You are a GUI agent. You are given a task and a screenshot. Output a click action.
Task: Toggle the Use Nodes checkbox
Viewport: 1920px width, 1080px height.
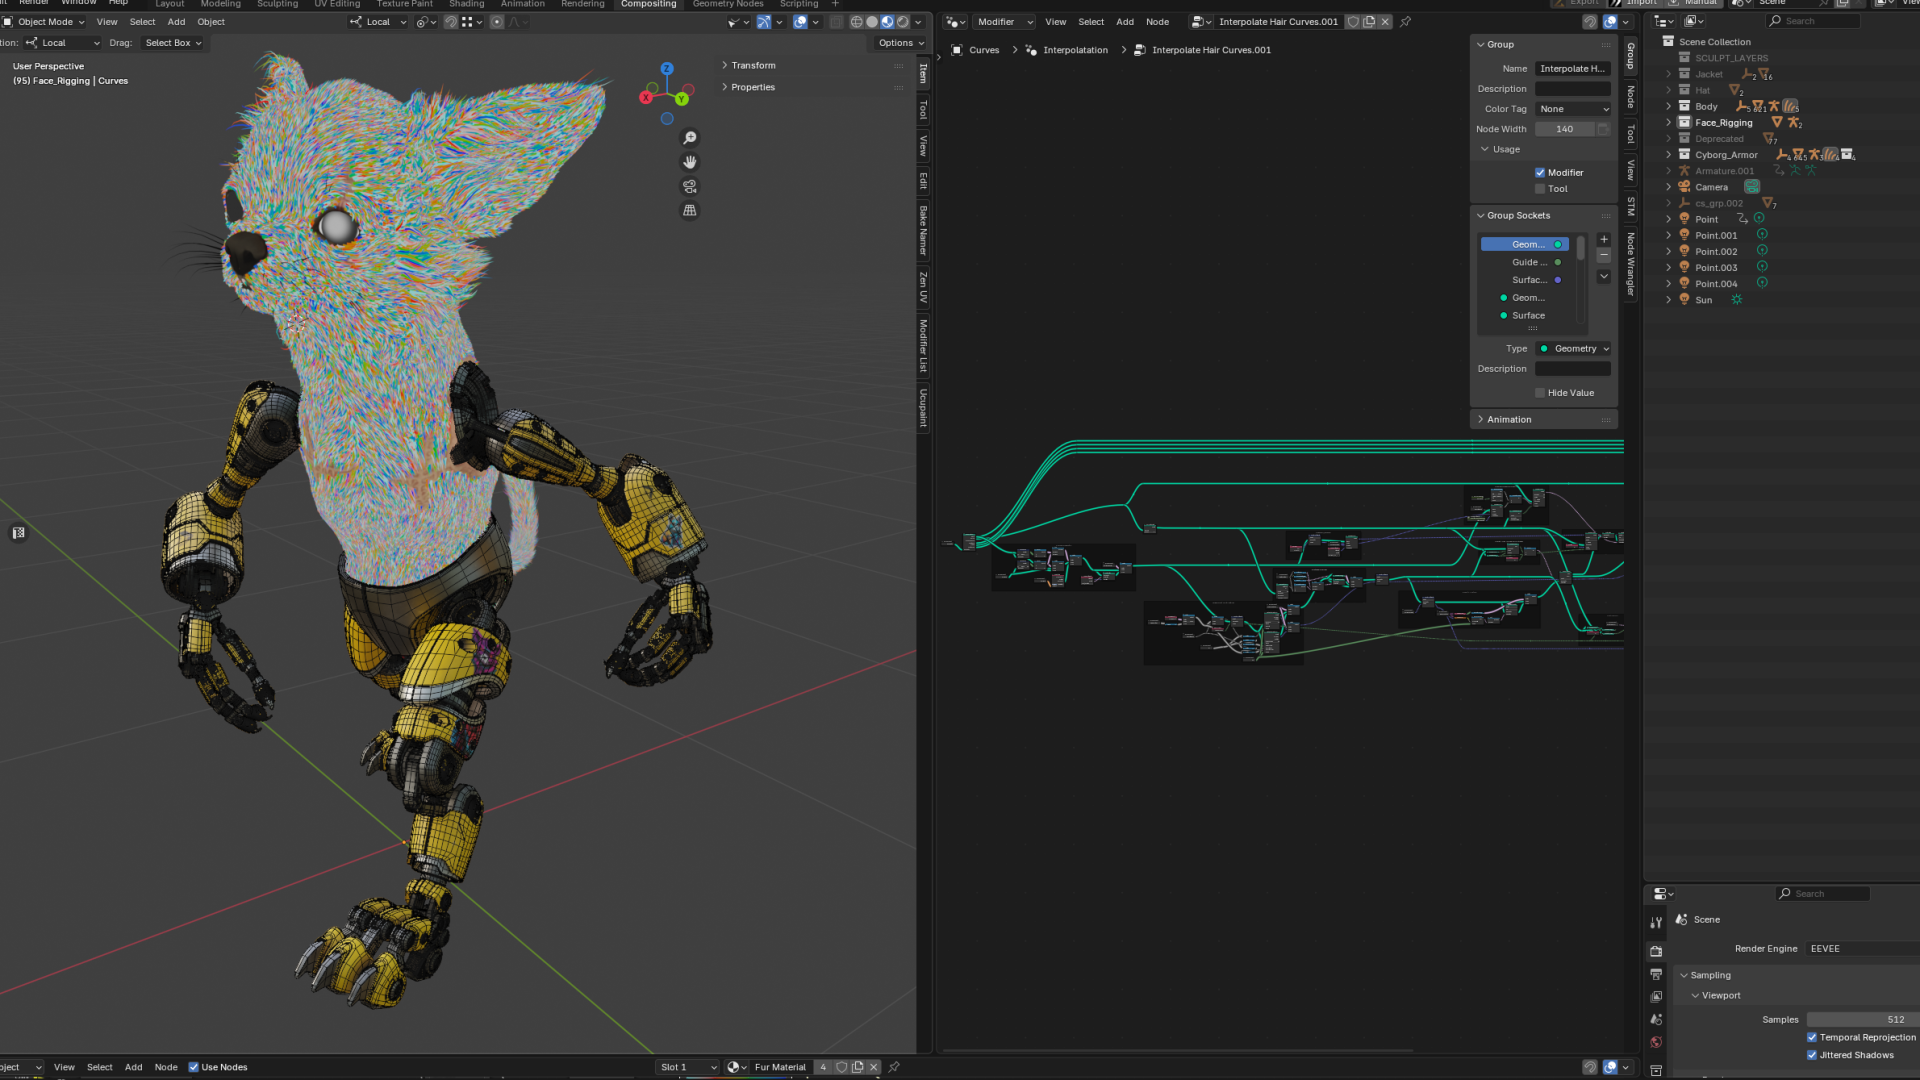click(194, 1067)
